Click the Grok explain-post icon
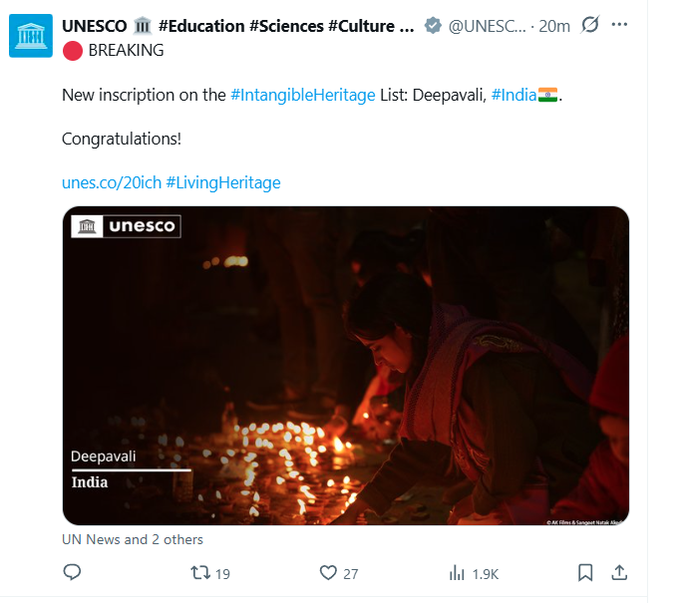This screenshot has height=603, width=680. [589, 26]
